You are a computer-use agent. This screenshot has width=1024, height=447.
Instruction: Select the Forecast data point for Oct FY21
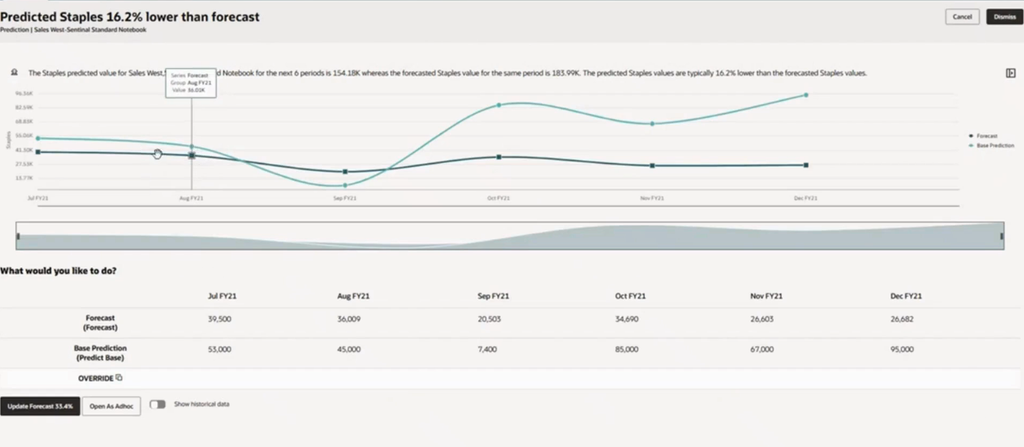(499, 157)
